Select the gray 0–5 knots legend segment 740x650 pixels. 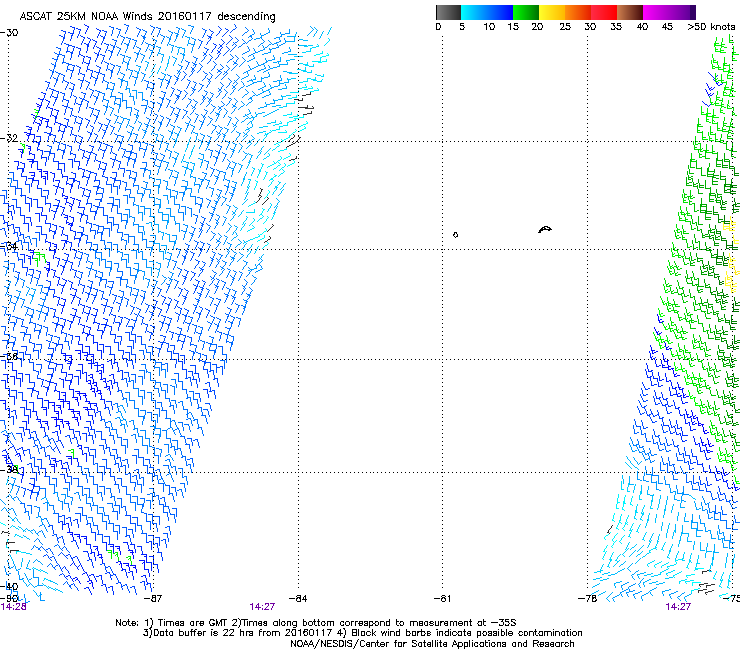coord(448,12)
